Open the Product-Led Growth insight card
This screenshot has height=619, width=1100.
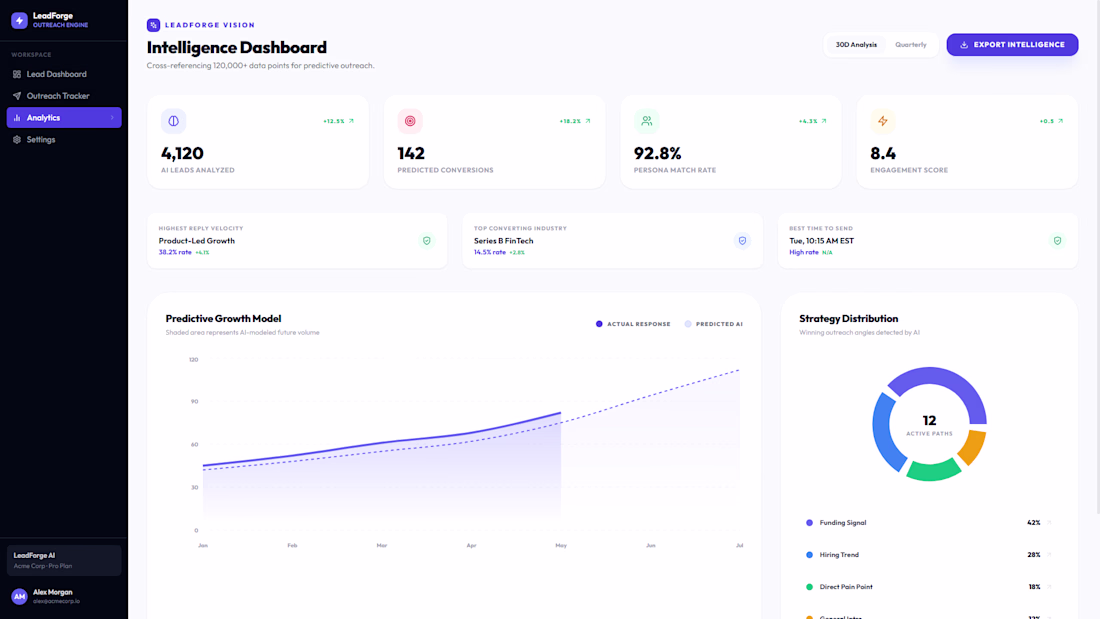pyautogui.click(x=297, y=241)
